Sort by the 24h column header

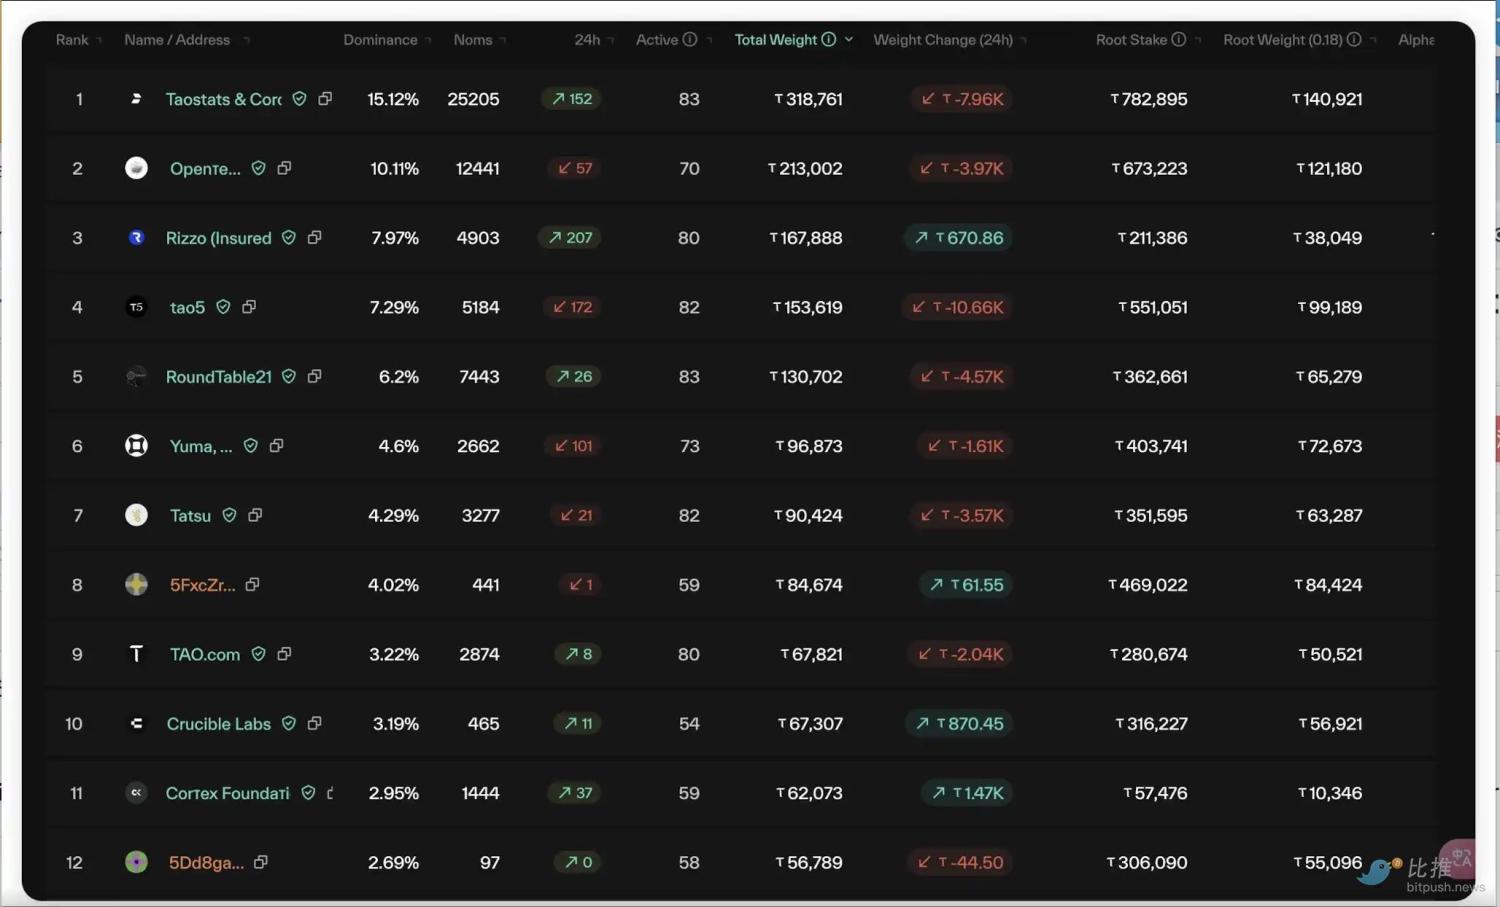tap(587, 40)
